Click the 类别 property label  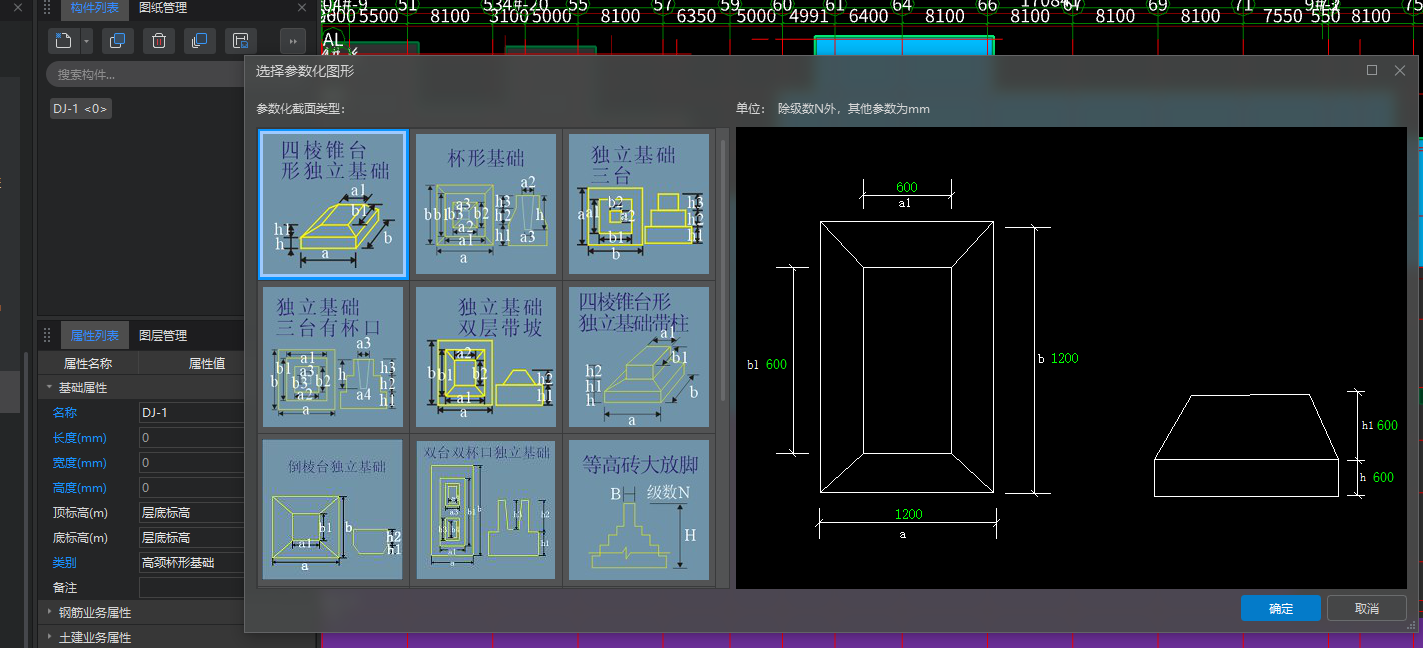click(65, 562)
